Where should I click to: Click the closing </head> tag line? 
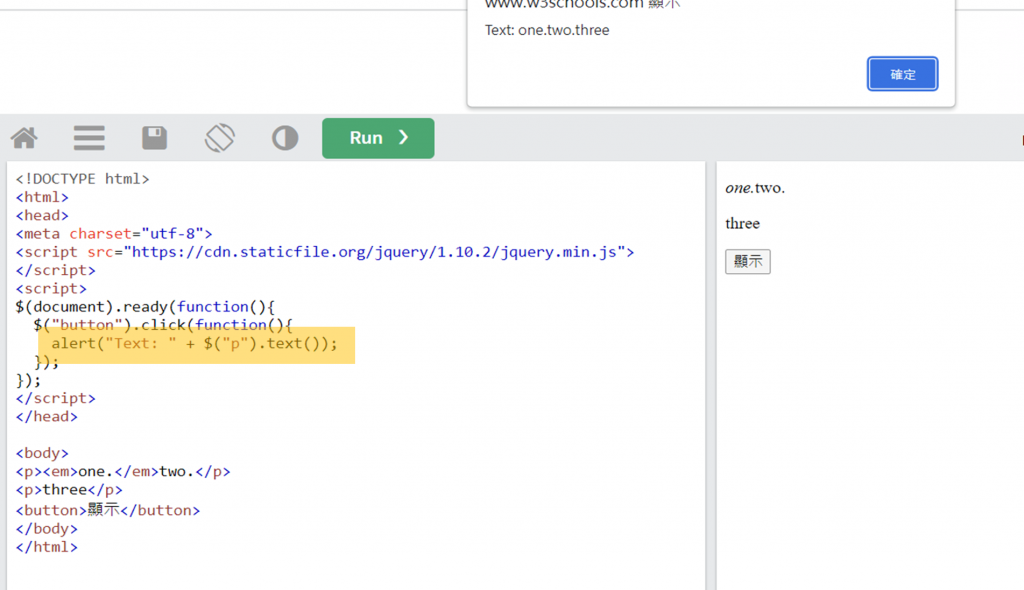coord(46,416)
